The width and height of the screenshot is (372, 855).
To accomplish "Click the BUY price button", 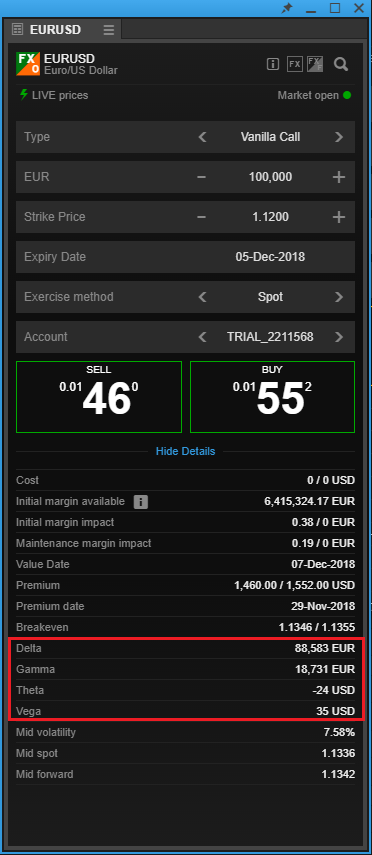I will coord(272,396).
